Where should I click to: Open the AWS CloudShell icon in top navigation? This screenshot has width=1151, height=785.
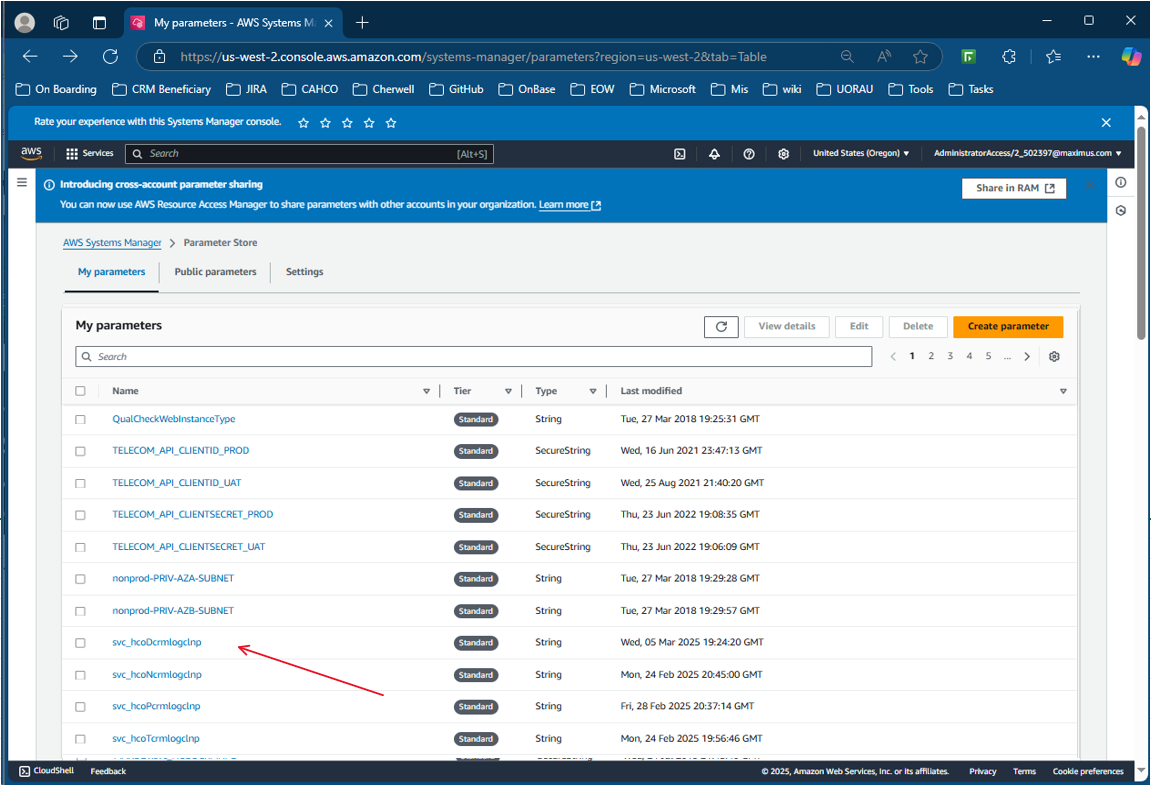(x=680, y=153)
